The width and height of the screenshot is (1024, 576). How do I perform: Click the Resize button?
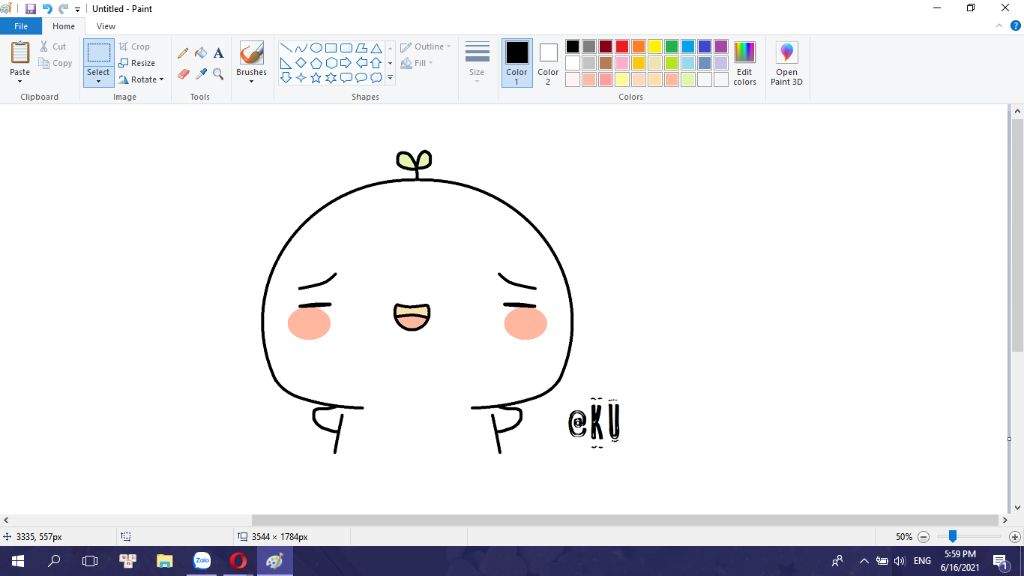(137, 63)
